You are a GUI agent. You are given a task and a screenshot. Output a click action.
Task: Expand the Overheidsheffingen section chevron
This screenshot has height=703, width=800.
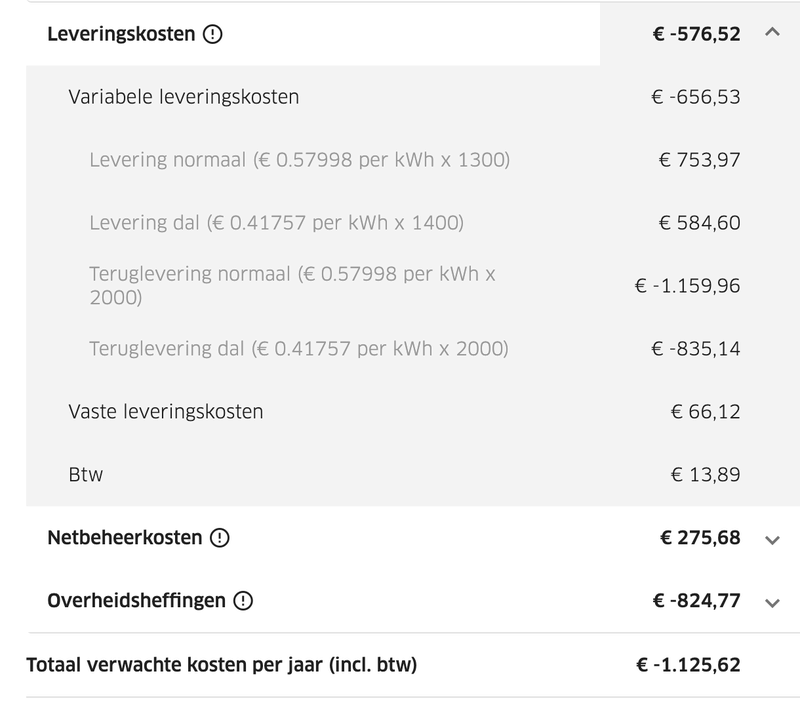771,602
